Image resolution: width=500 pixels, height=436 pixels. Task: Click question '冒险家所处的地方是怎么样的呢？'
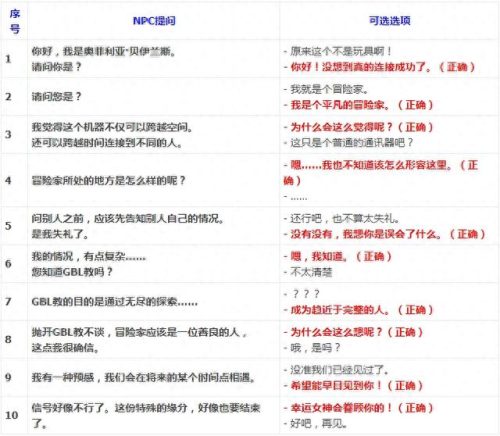click(108, 180)
